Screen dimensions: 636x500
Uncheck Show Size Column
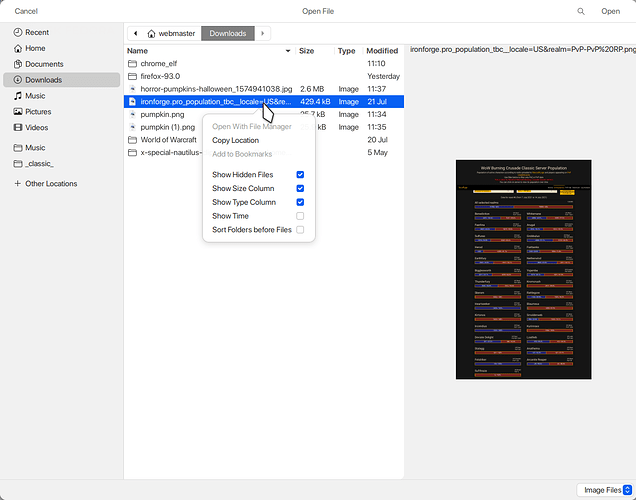click(x=300, y=188)
